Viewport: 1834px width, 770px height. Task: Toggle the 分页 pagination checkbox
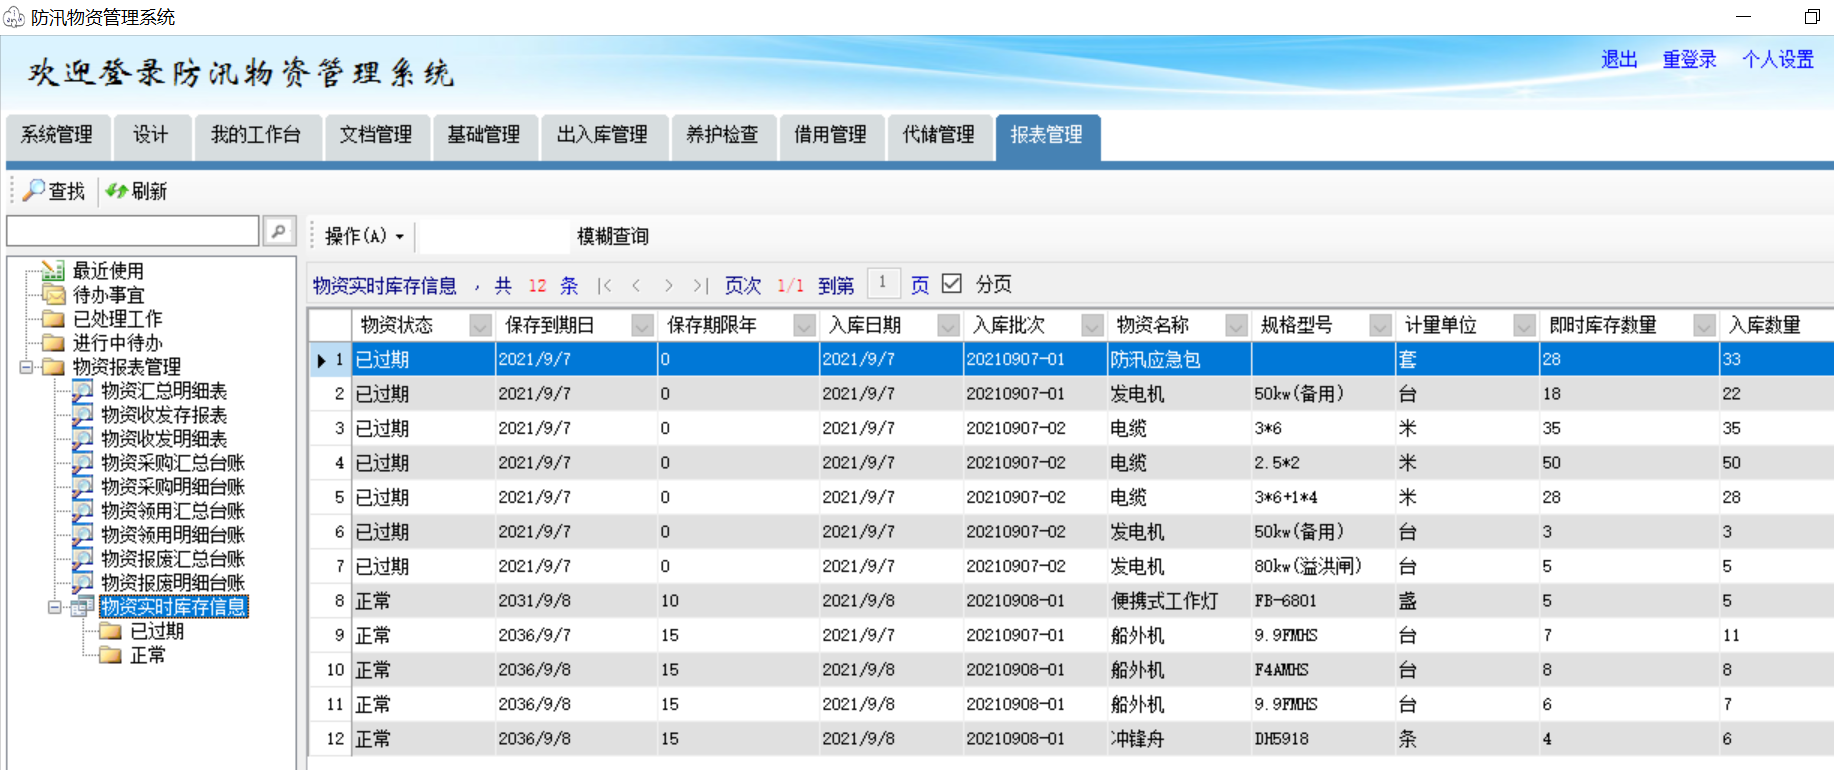(x=952, y=284)
